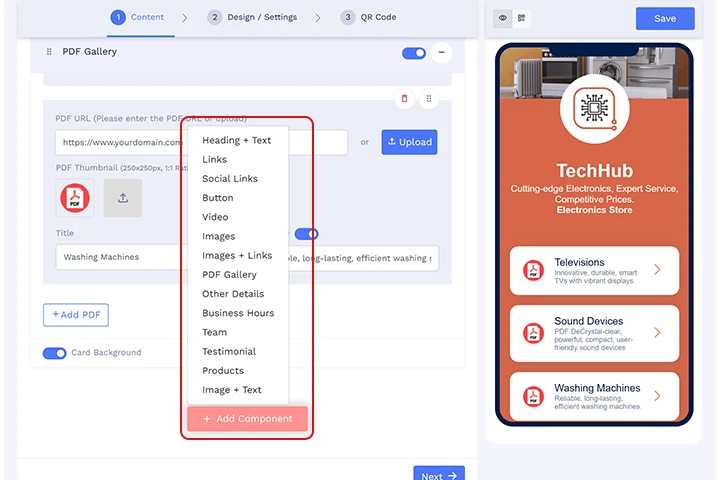Click the eye preview icon
This screenshot has width=720, height=480.
pyautogui.click(x=503, y=18)
